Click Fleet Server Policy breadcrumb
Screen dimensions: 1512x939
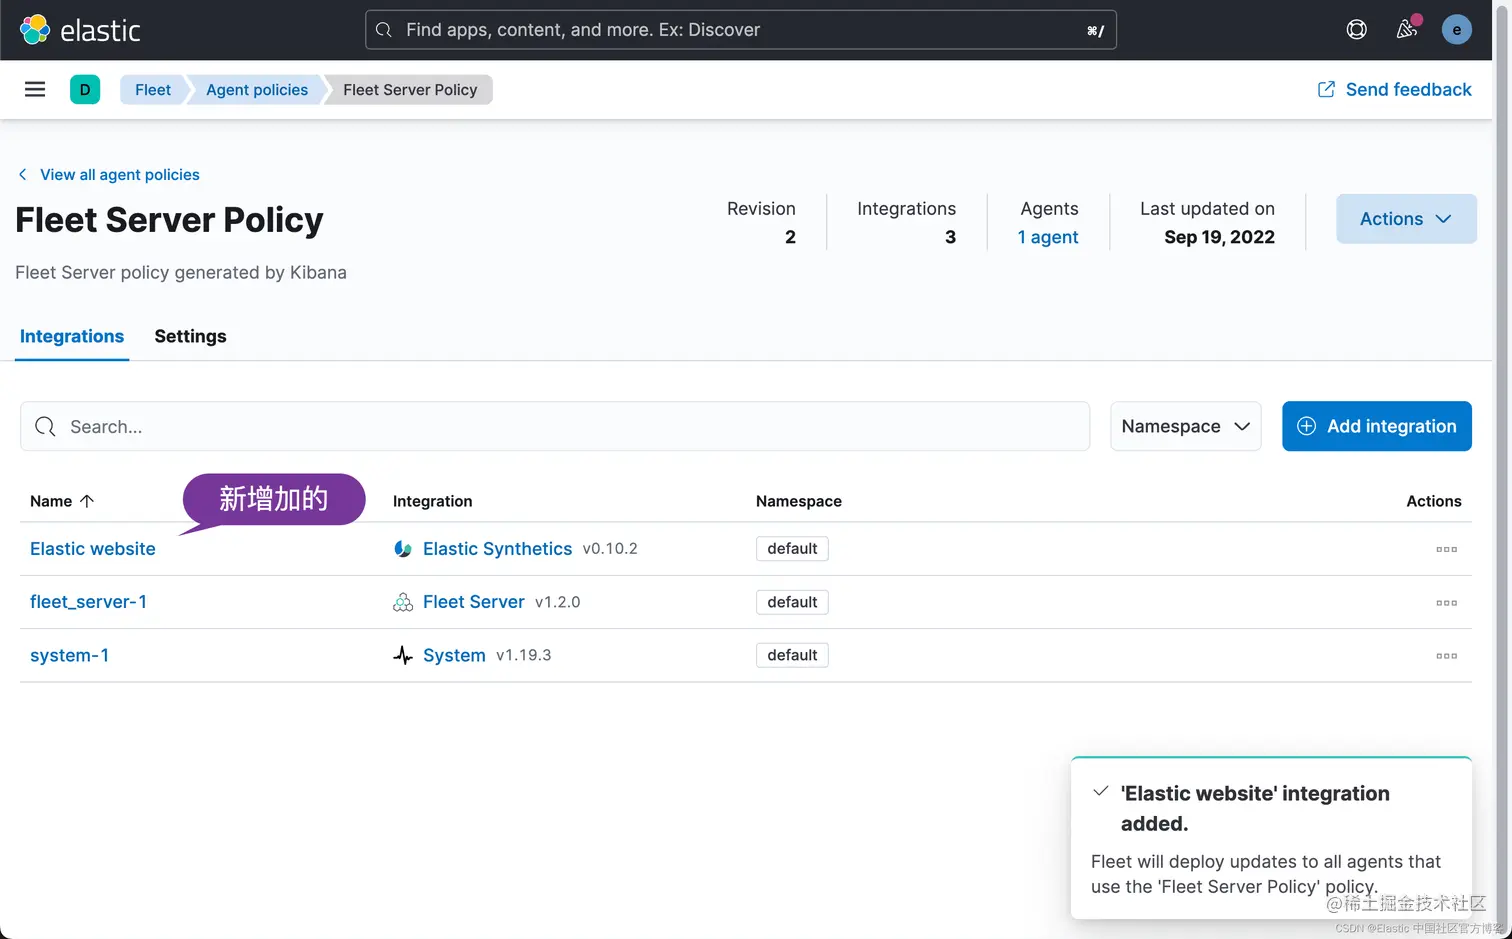[x=410, y=90]
